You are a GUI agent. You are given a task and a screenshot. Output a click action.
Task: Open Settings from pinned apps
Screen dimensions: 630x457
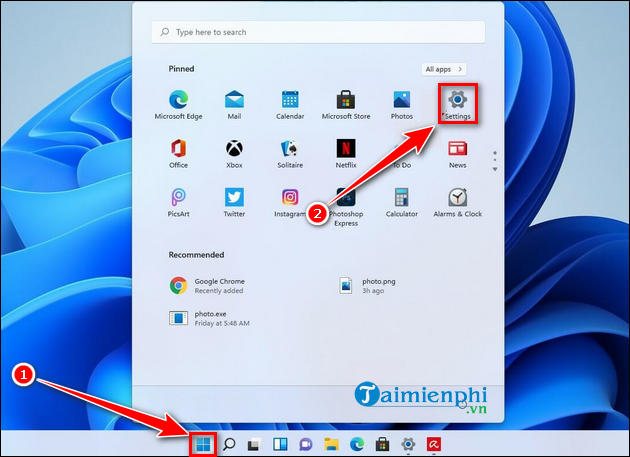(x=457, y=105)
